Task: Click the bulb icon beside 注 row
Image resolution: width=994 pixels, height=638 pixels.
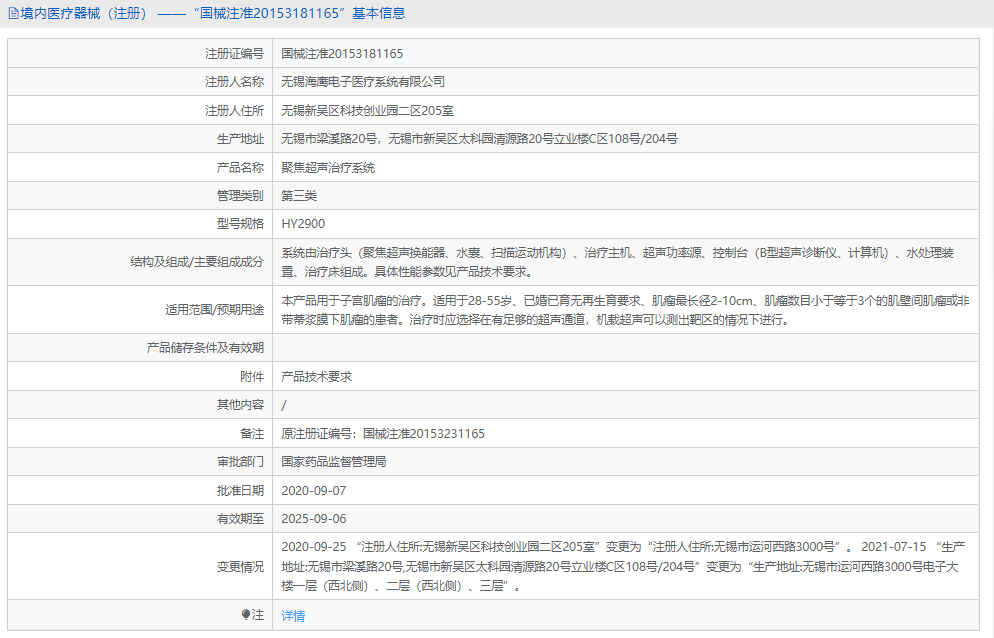Action: click(247, 617)
